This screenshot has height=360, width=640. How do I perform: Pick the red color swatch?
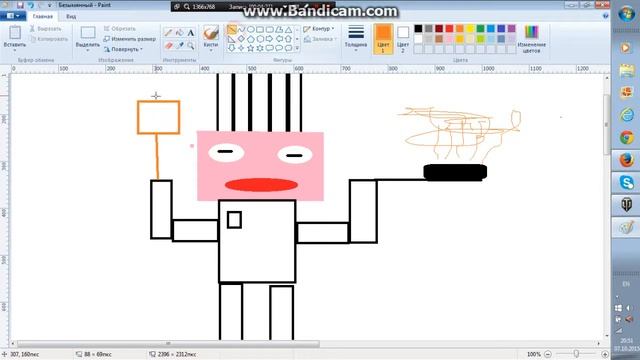[449, 28]
